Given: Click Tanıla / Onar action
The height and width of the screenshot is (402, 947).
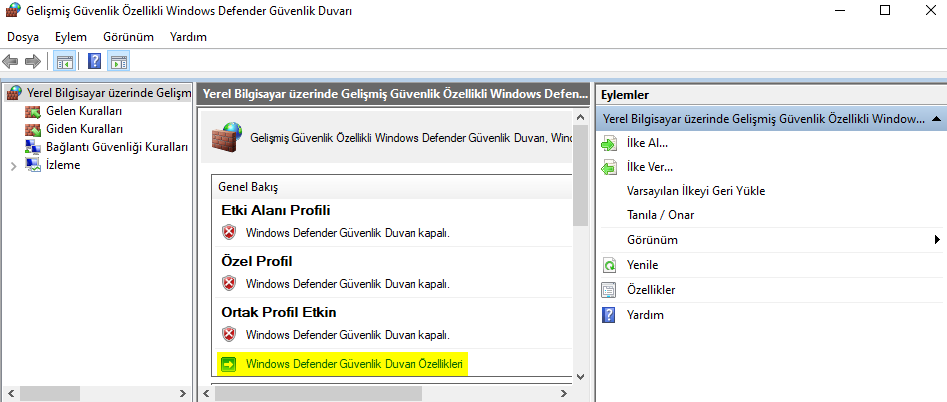Looking at the screenshot, I should pyautogui.click(x=661, y=215).
